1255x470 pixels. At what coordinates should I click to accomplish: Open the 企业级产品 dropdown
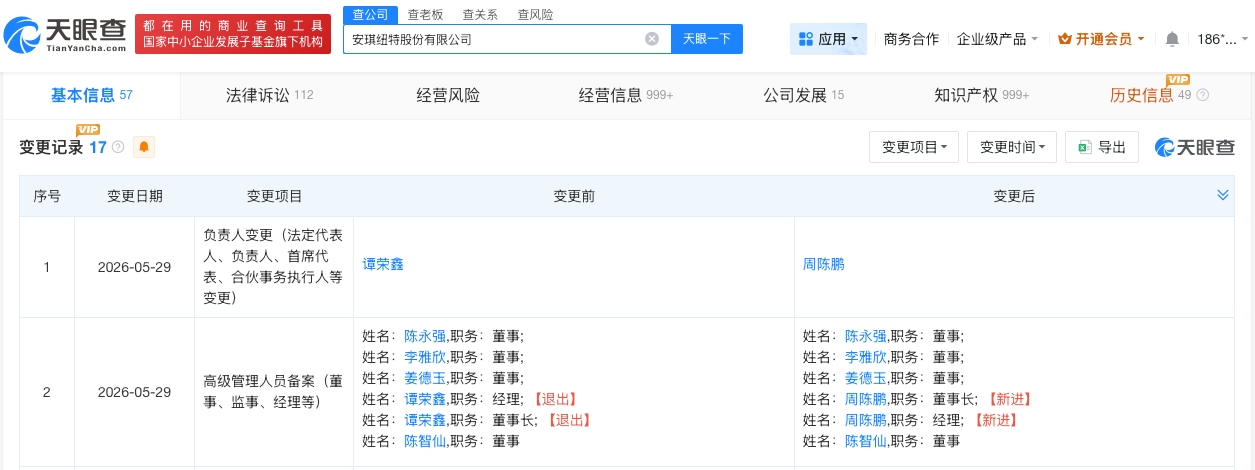coord(997,39)
